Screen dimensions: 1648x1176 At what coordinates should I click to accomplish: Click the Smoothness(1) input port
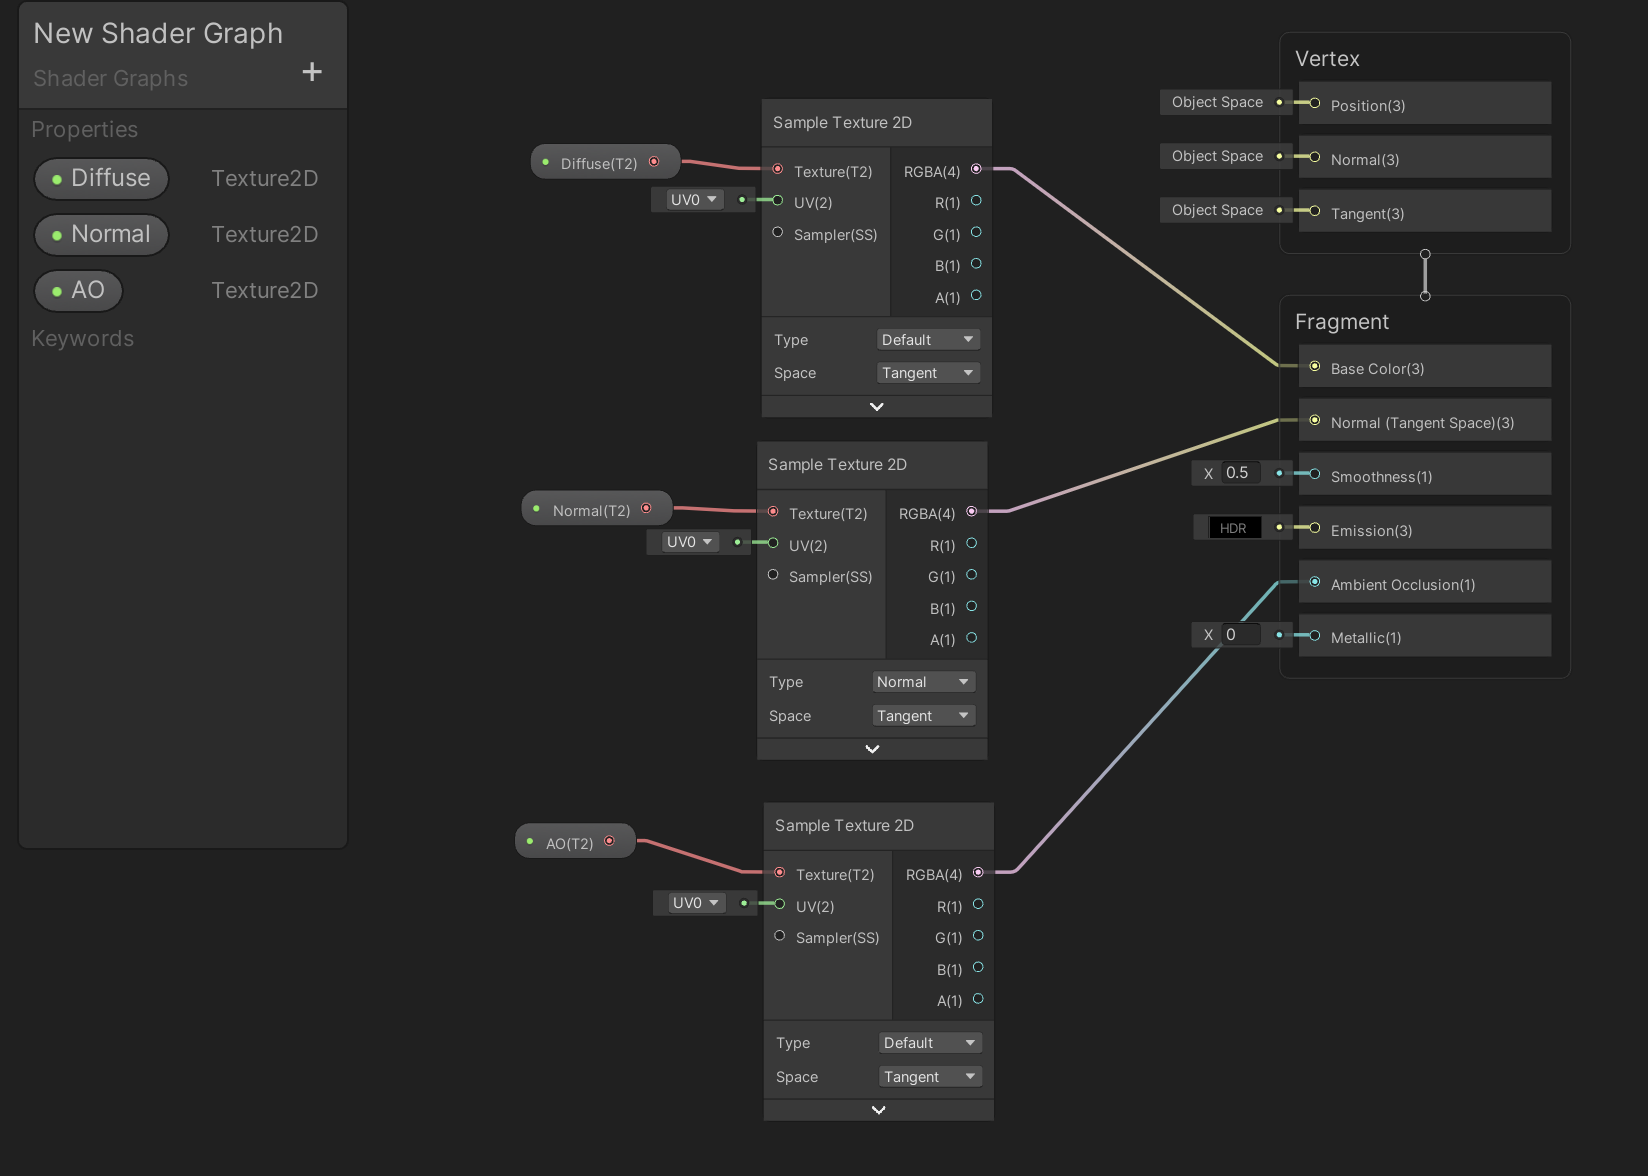1315,475
